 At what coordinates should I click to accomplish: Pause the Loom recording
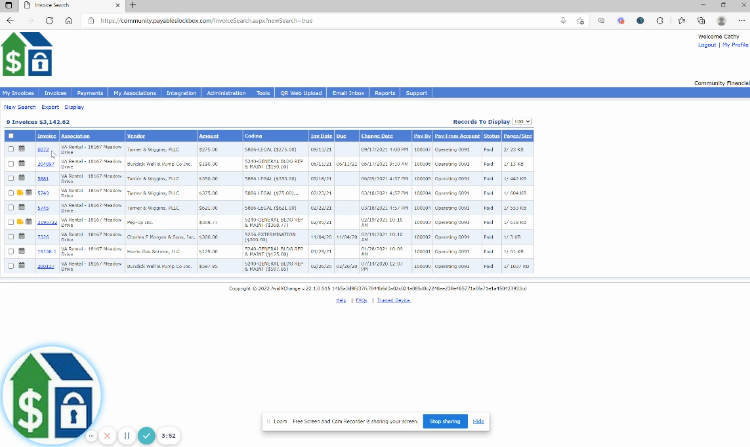coord(127,436)
